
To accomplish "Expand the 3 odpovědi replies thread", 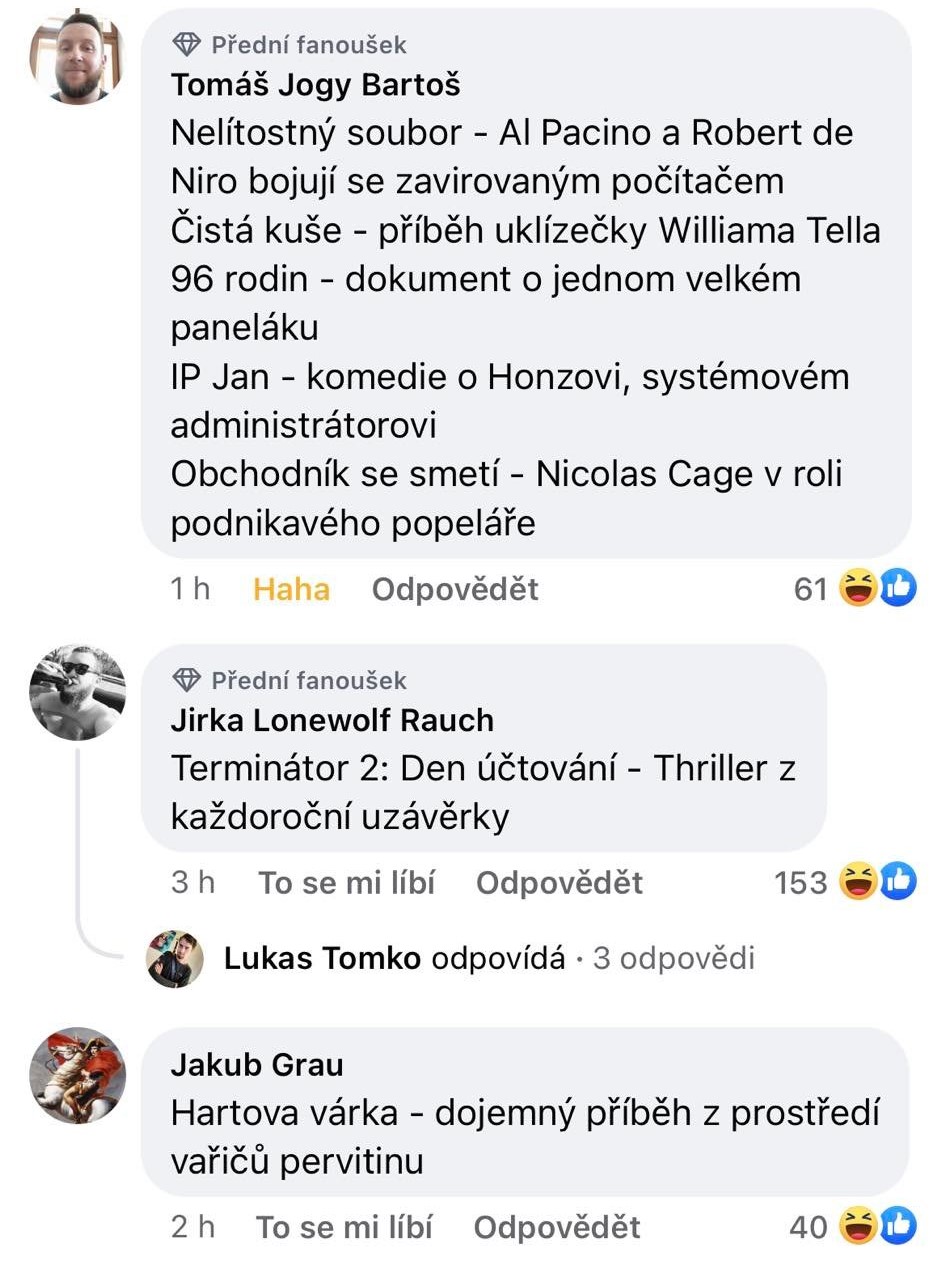I will coord(674,959).
